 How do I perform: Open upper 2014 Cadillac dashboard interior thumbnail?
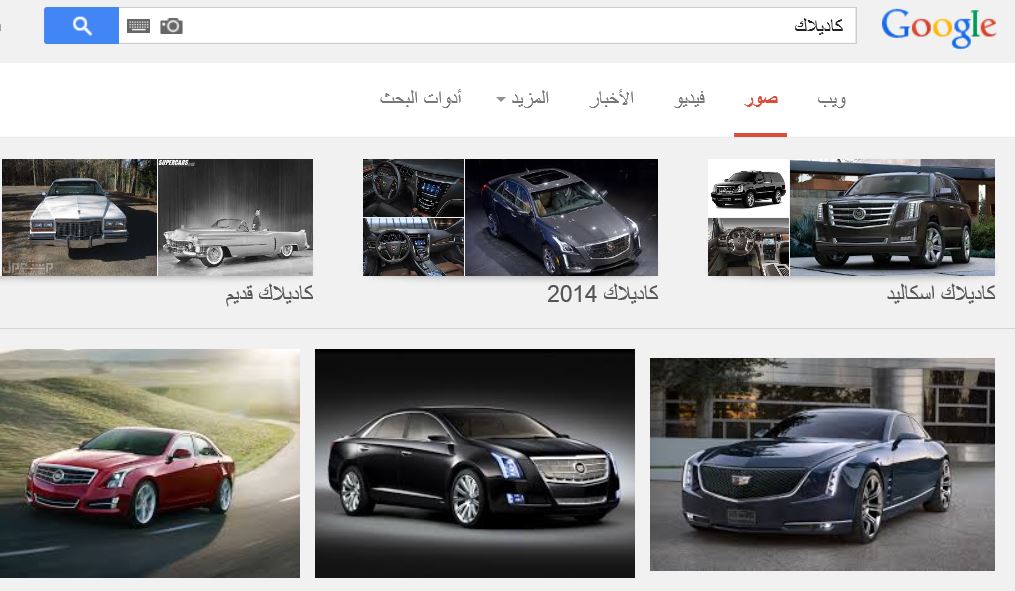point(413,188)
